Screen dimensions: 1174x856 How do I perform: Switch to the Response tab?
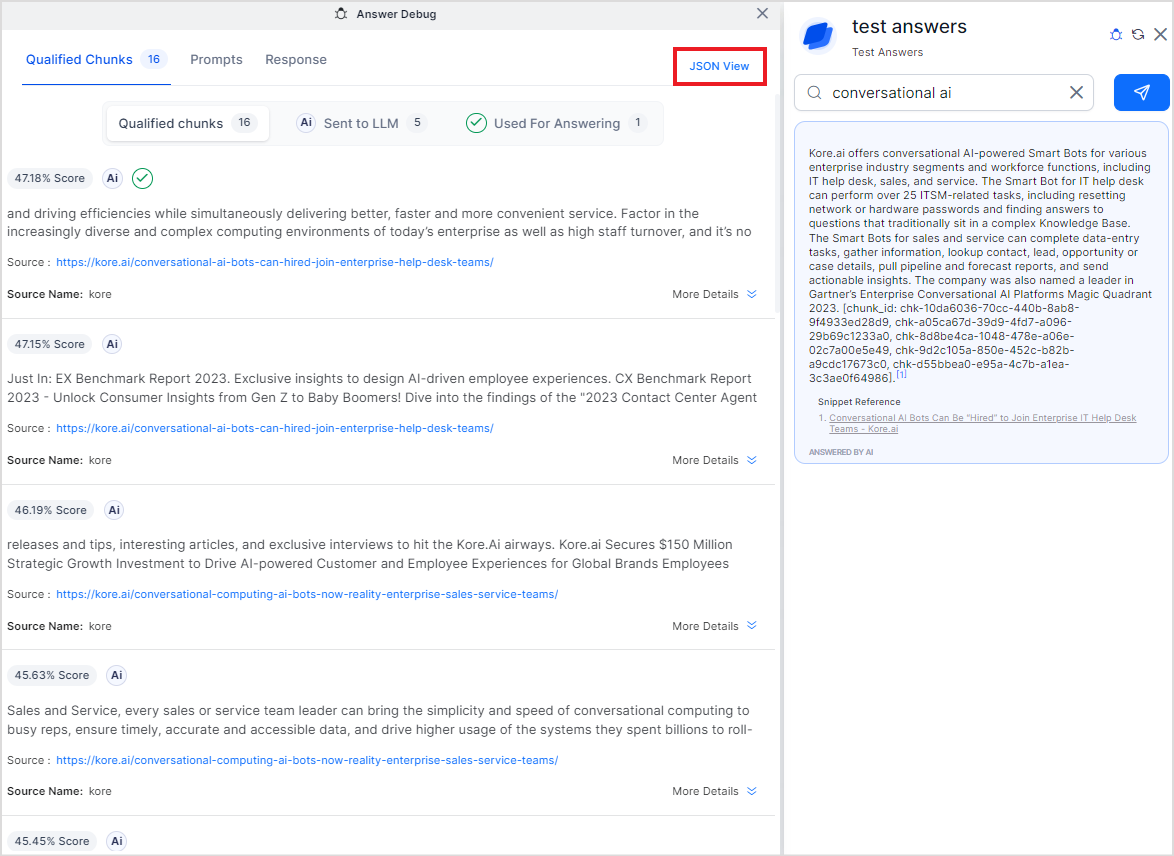(x=296, y=60)
